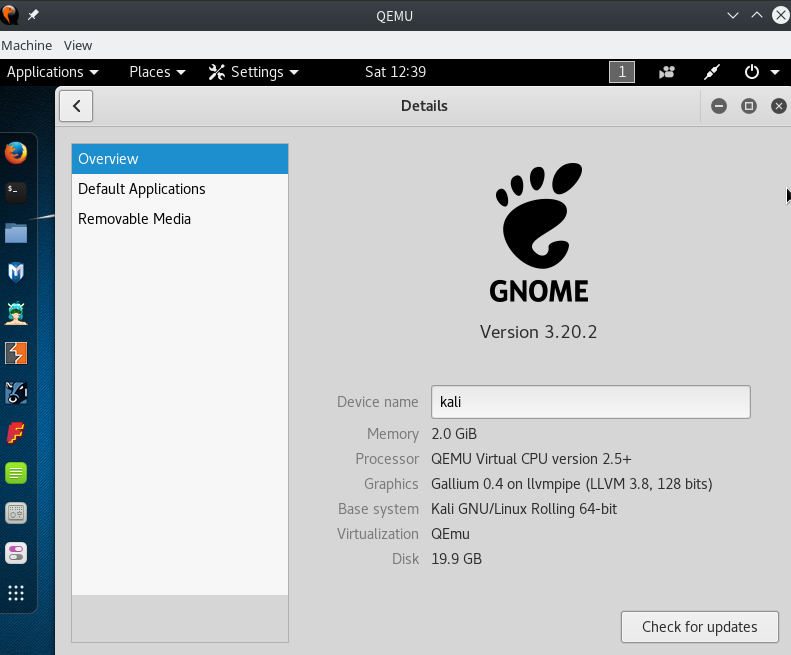The image size is (791, 655).
Task: Show all applications grid
Action: pyautogui.click(x=16, y=593)
